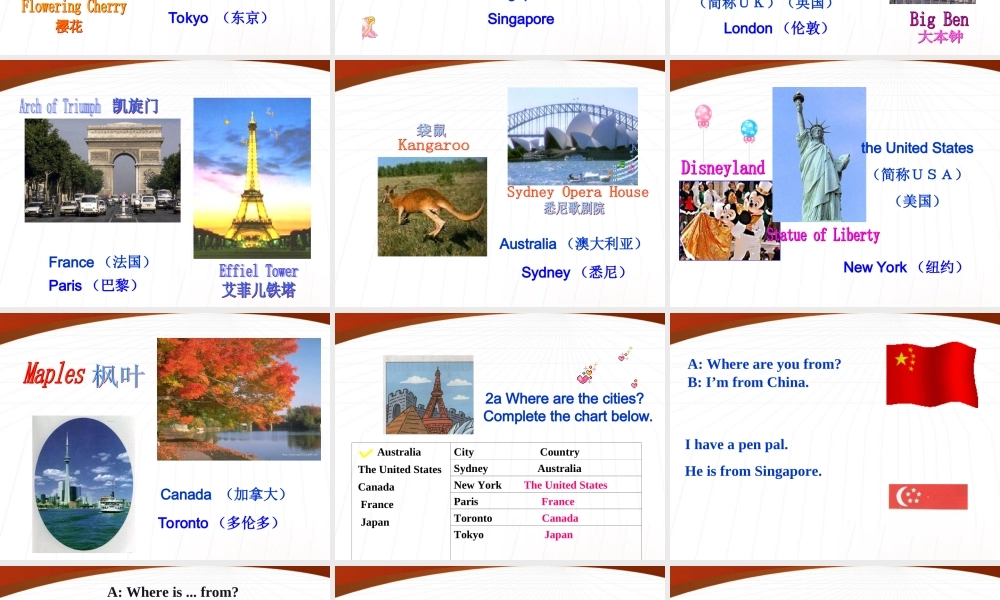The width and height of the screenshot is (1000, 600).
Task: Click the pink 'The United States' answer cell
Action: click(x=566, y=485)
